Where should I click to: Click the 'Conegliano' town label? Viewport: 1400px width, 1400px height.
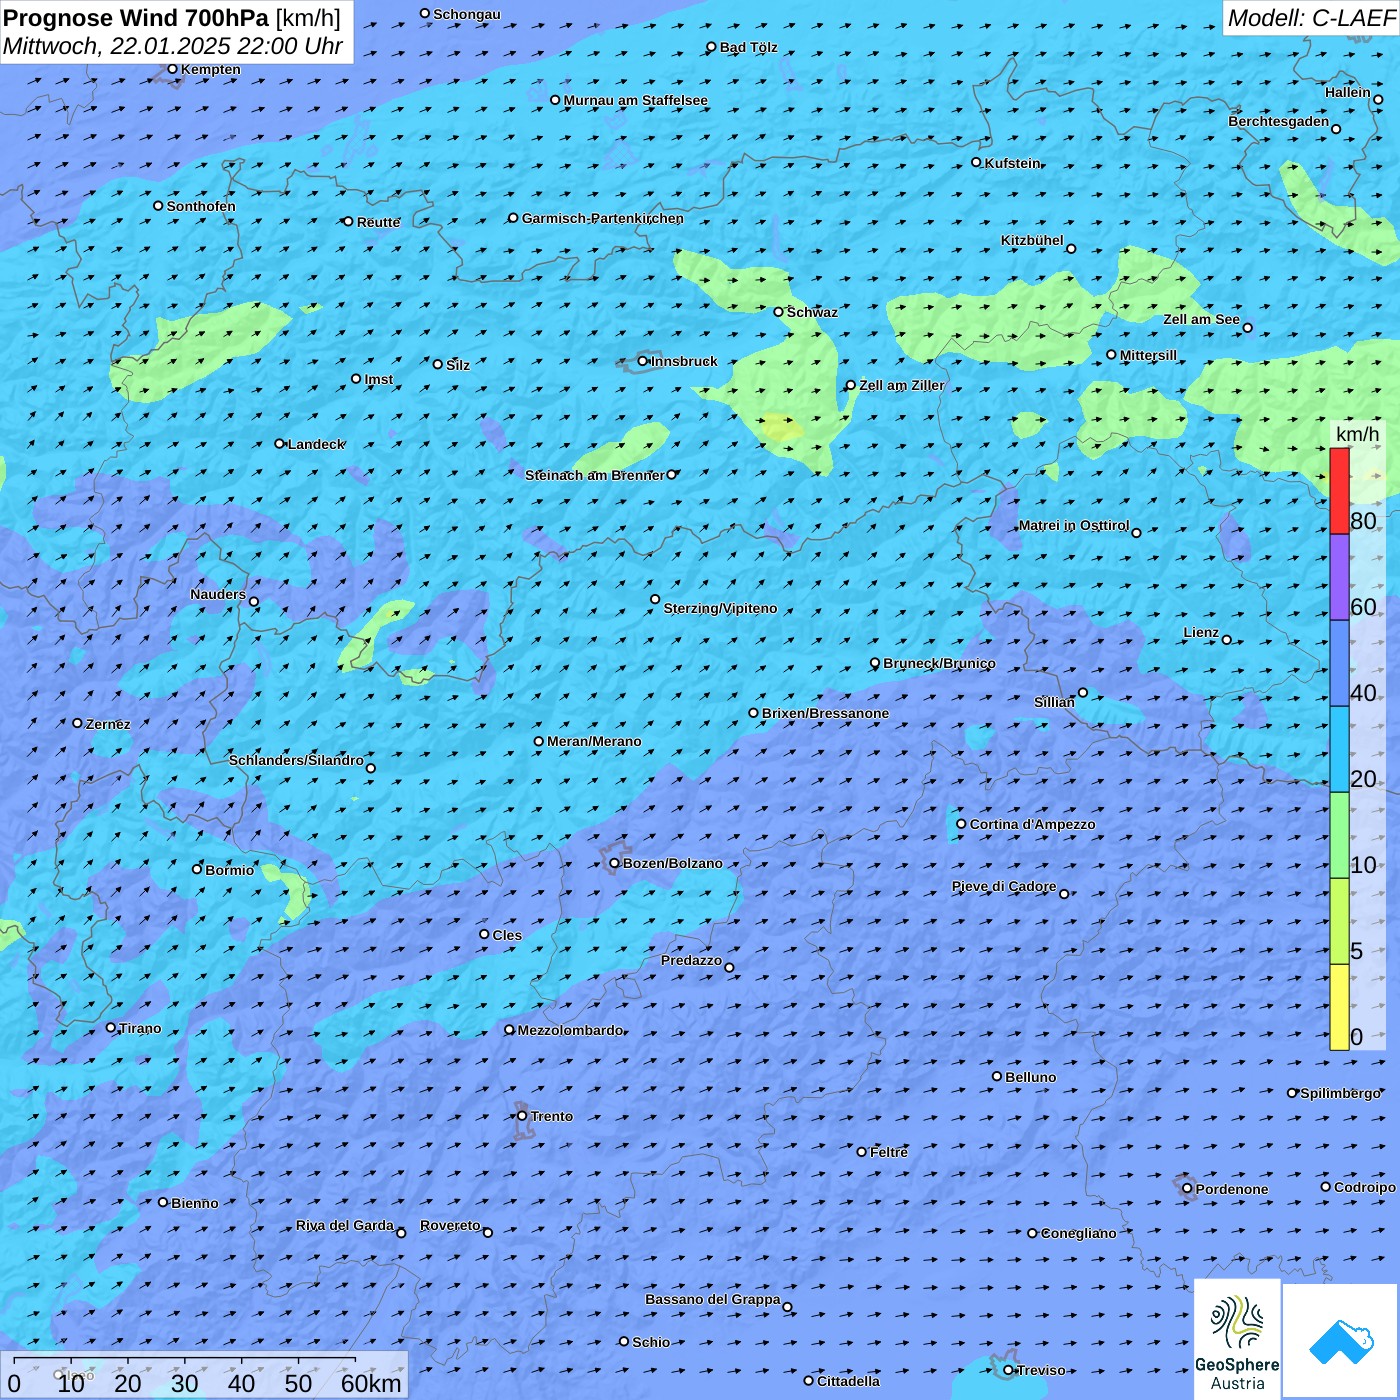pos(1079,1233)
